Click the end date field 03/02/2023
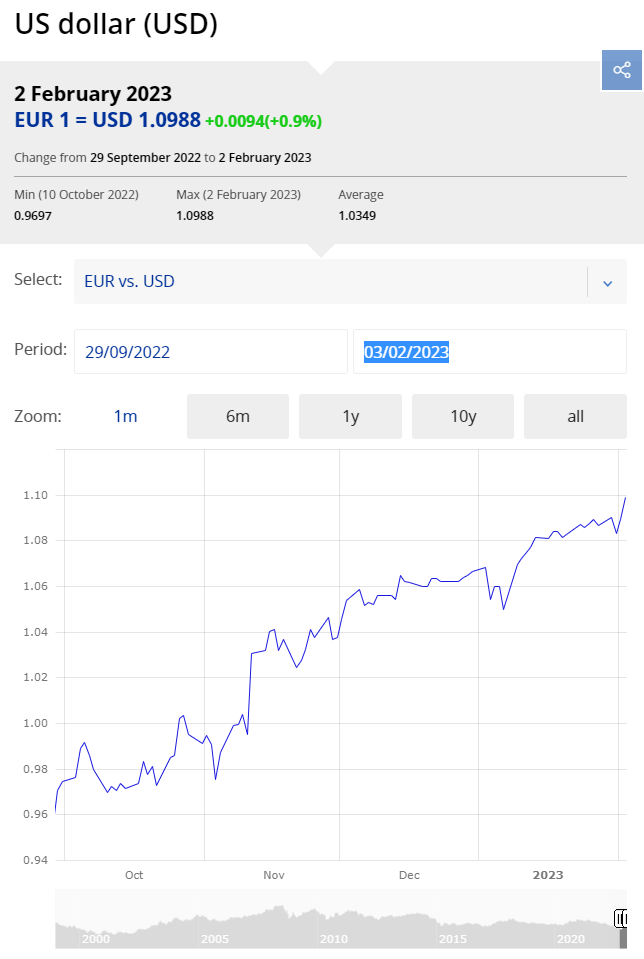 489,352
